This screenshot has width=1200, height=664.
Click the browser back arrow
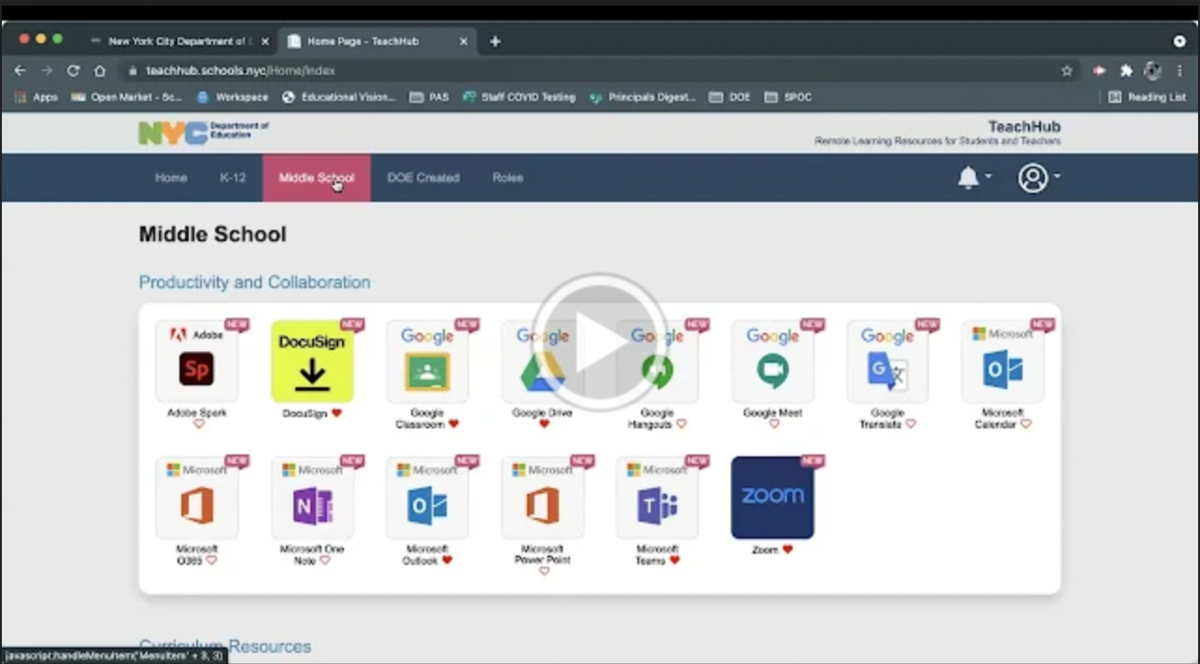click(20, 71)
